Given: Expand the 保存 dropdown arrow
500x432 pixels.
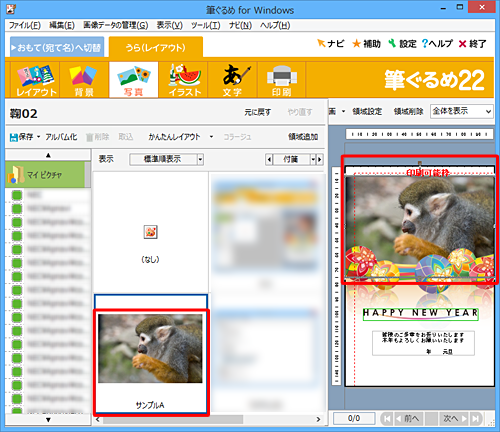Looking at the screenshot, I should [39, 137].
